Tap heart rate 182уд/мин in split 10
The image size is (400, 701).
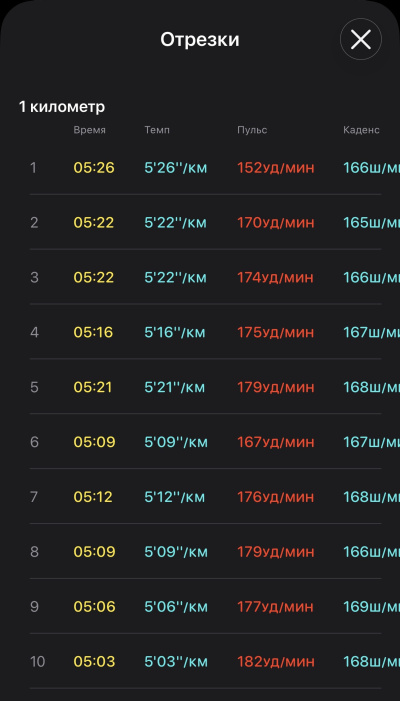tap(276, 662)
